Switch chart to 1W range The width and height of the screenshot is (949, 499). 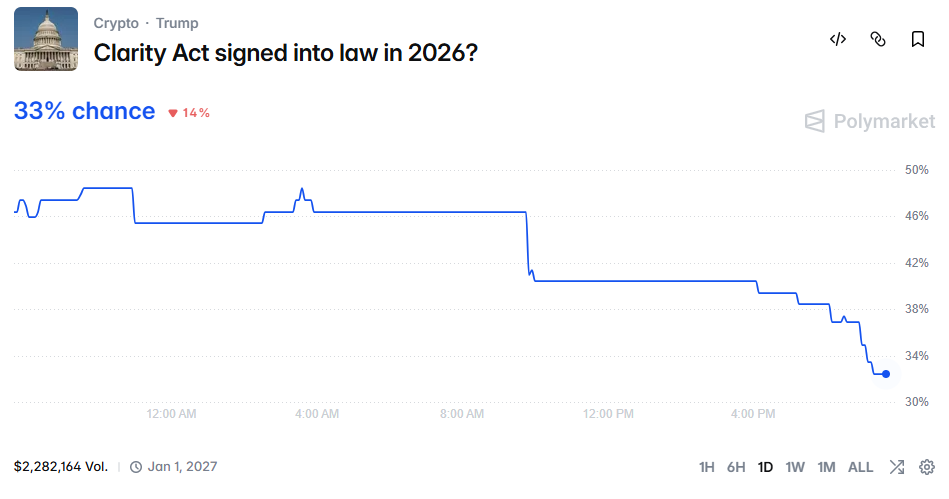795,467
